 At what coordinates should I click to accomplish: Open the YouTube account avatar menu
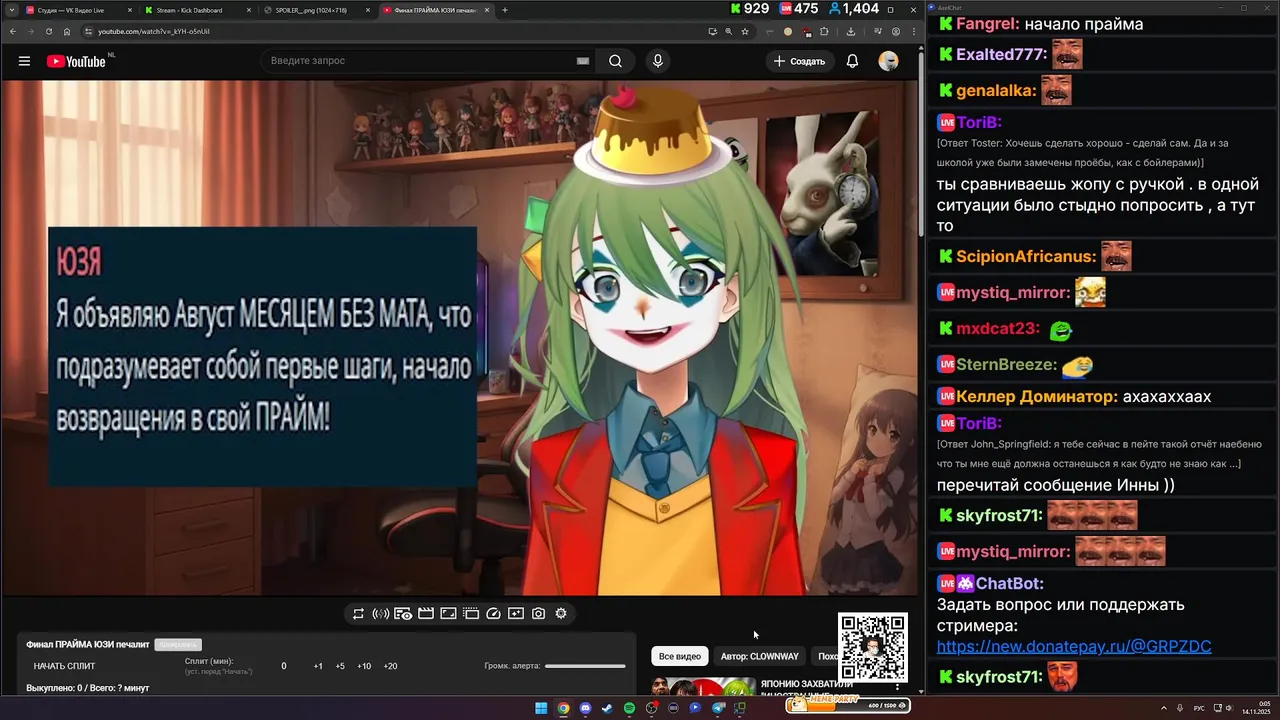pos(888,61)
